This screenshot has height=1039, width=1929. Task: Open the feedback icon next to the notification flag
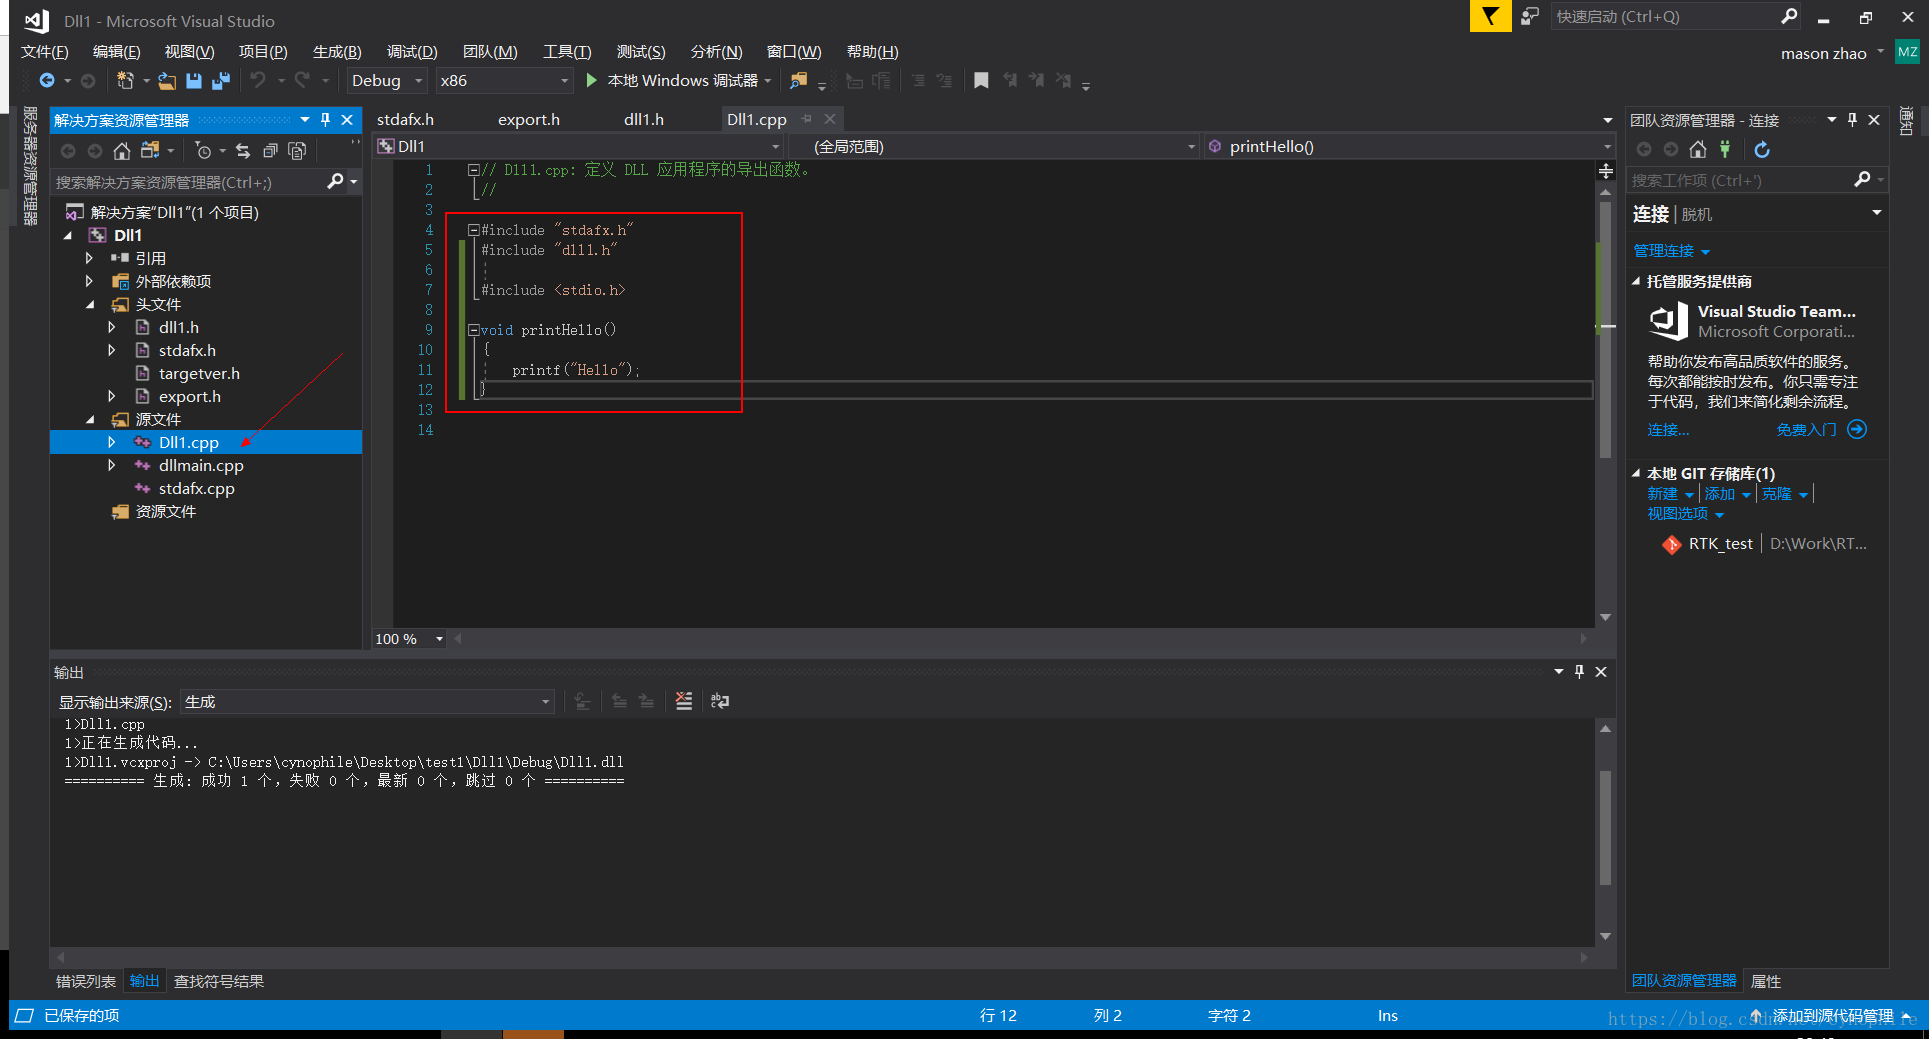(x=1530, y=16)
